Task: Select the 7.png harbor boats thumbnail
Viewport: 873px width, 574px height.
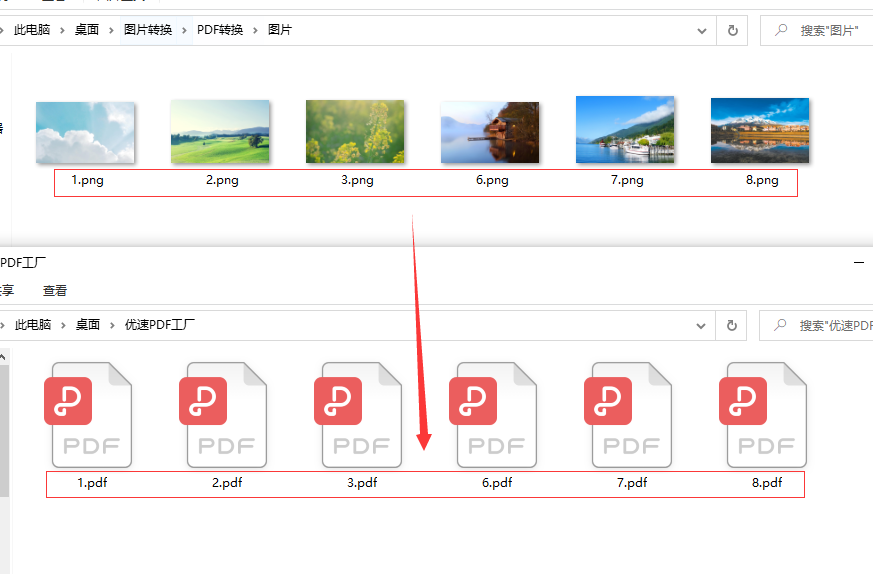Action: (x=625, y=130)
